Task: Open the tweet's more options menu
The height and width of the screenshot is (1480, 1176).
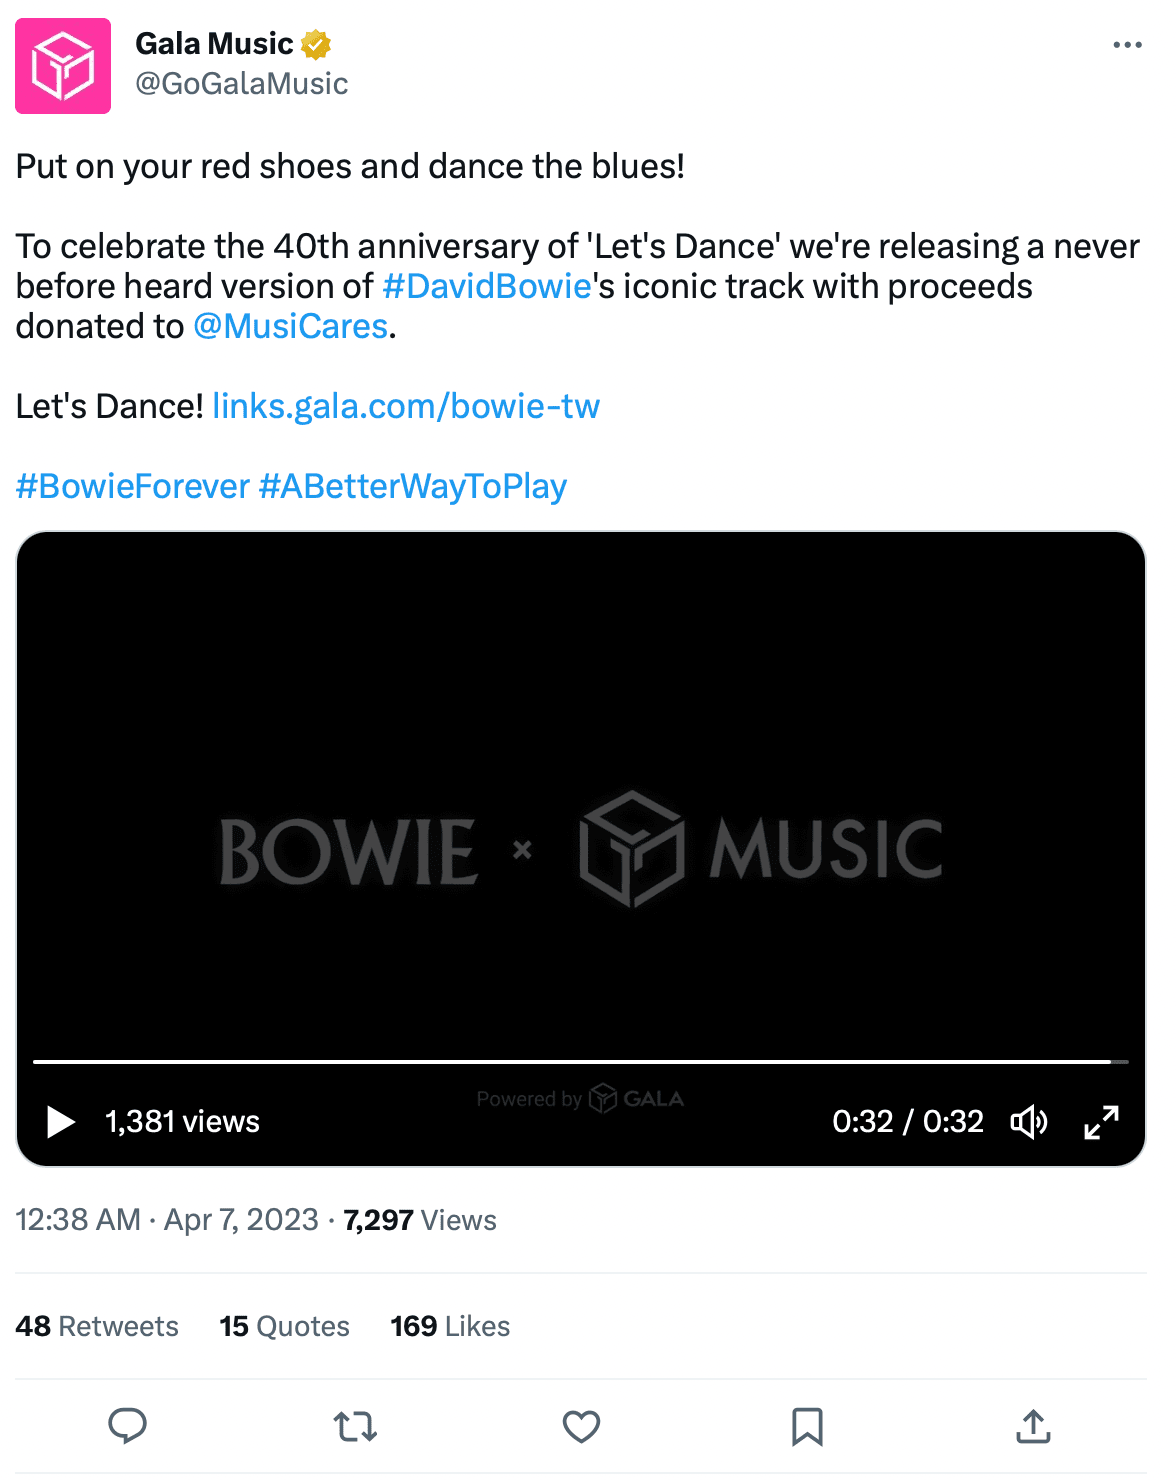Action: (x=1127, y=45)
